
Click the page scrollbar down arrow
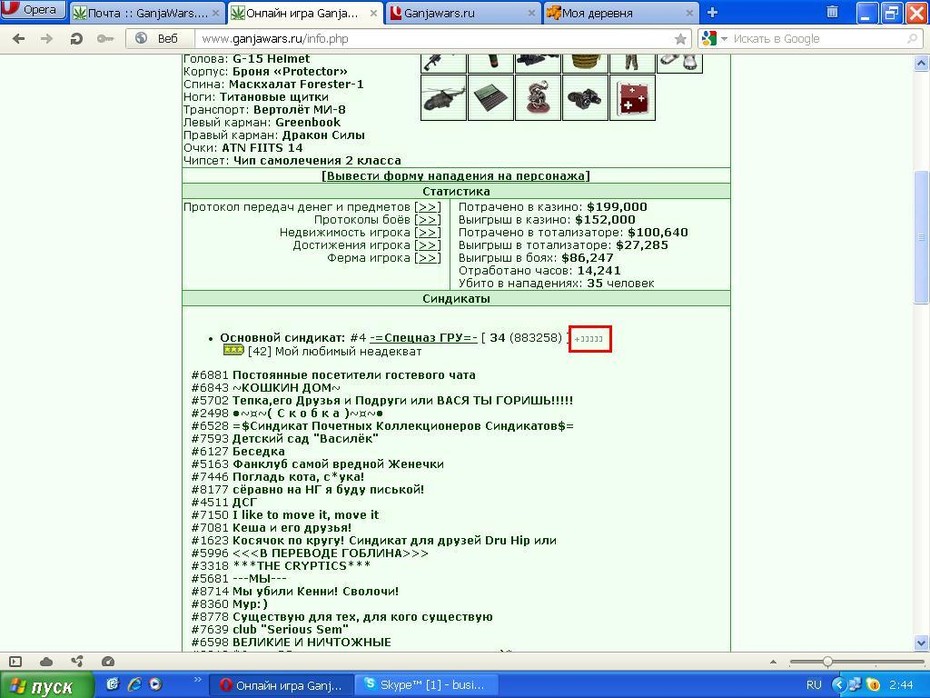coord(922,642)
